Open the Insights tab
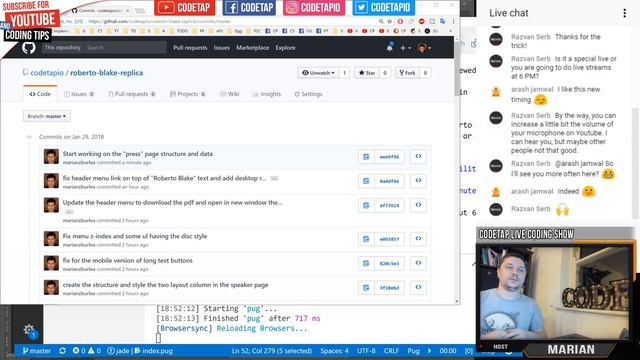This screenshot has width=640, height=360. coord(267,94)
